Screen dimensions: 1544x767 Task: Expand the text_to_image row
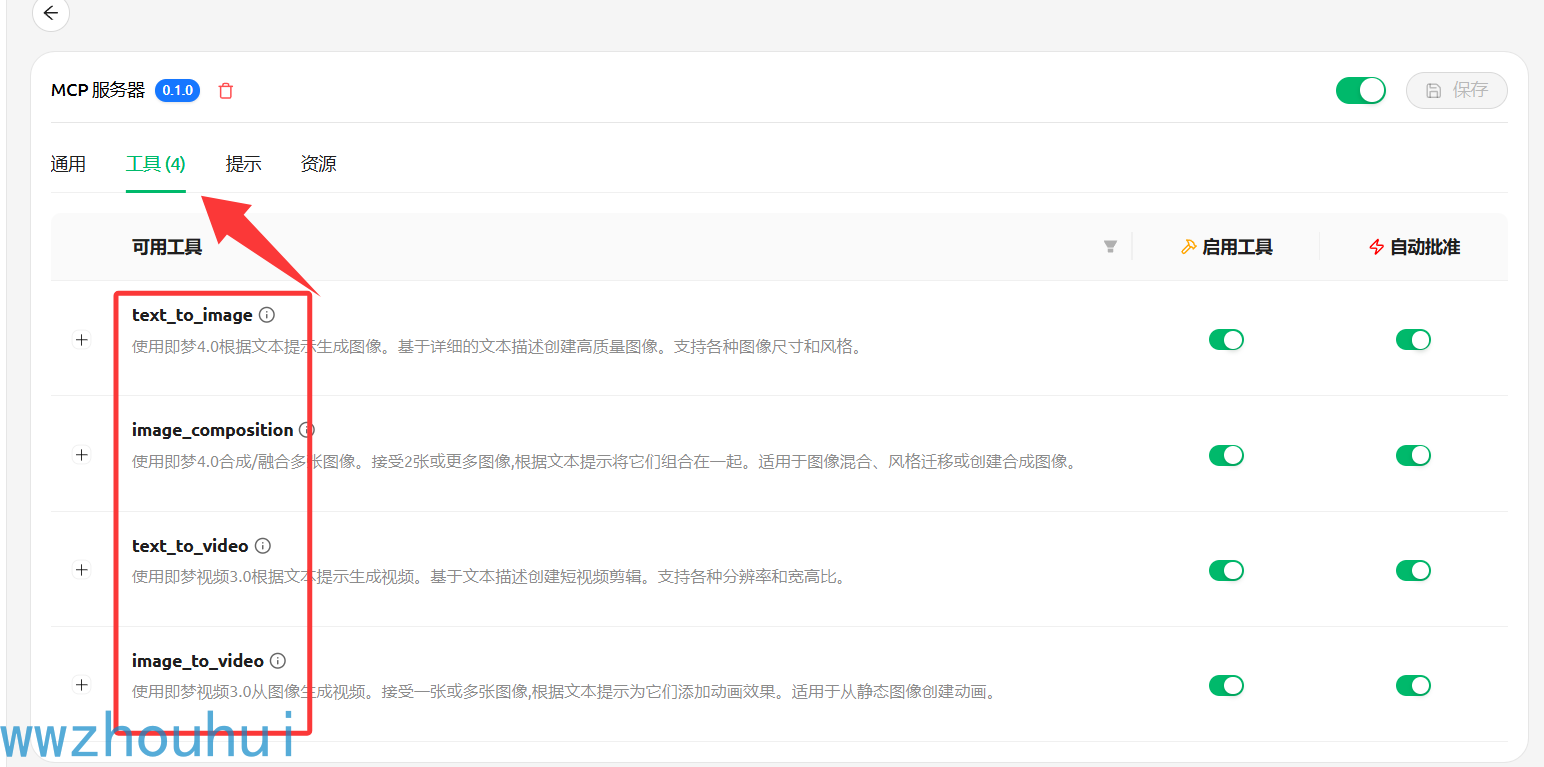pos(82,340)
